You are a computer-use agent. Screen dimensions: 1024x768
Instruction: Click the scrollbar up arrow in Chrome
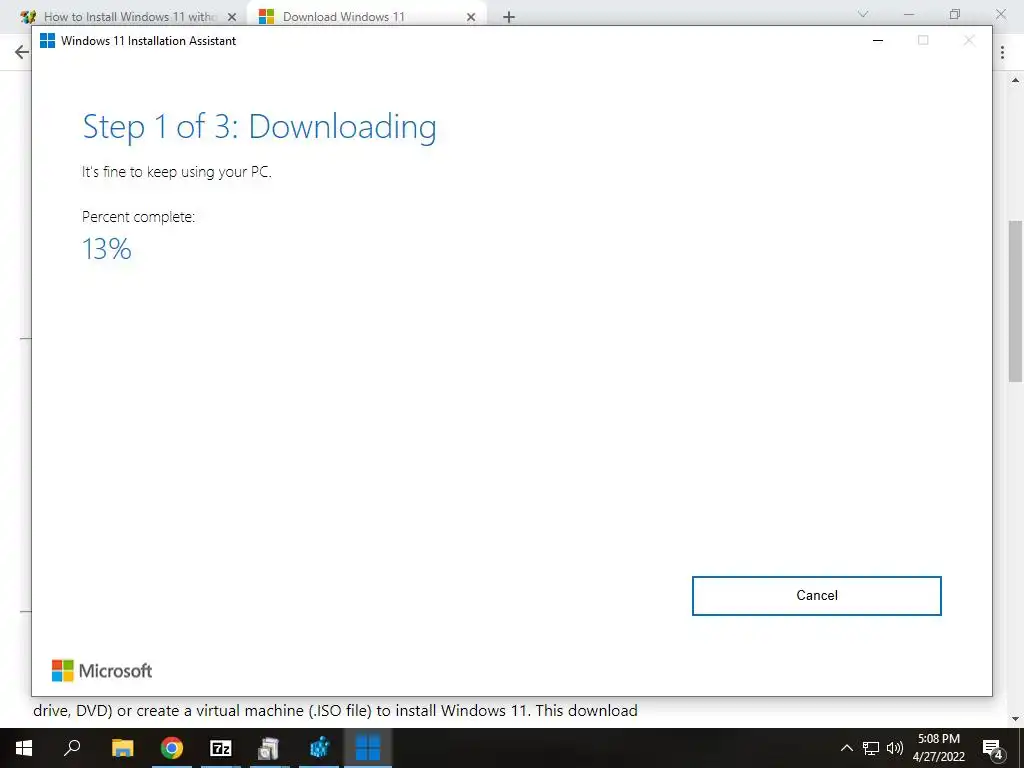[1015, 80]
